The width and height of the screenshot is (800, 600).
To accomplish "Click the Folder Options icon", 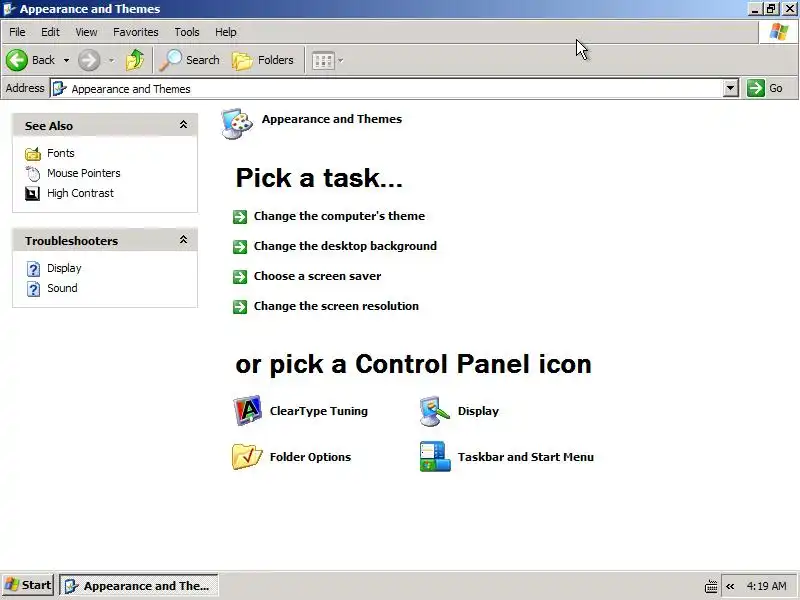I will click(247, 456).
